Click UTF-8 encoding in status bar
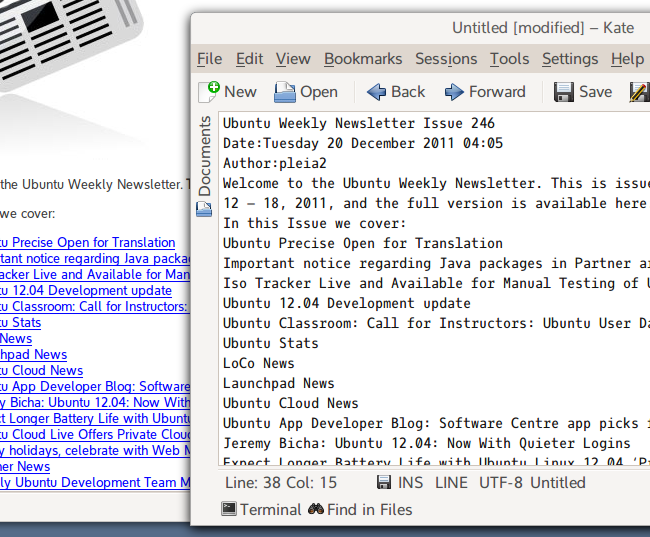This screenshot has width=650, height=537. tap(501, 483)
